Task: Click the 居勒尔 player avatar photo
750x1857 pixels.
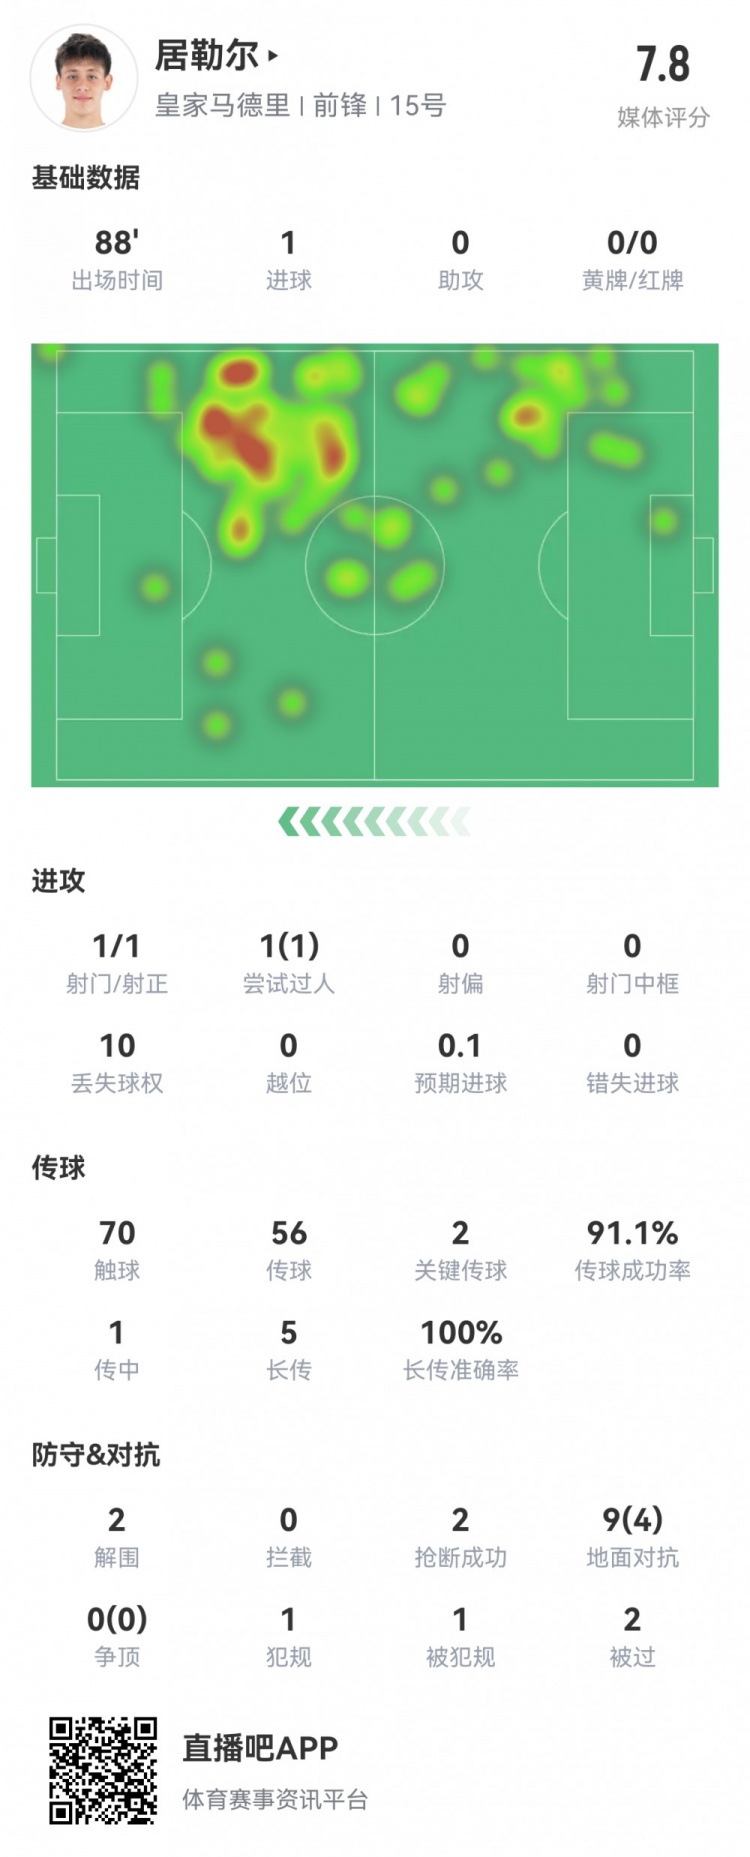Action: (83, 79)
